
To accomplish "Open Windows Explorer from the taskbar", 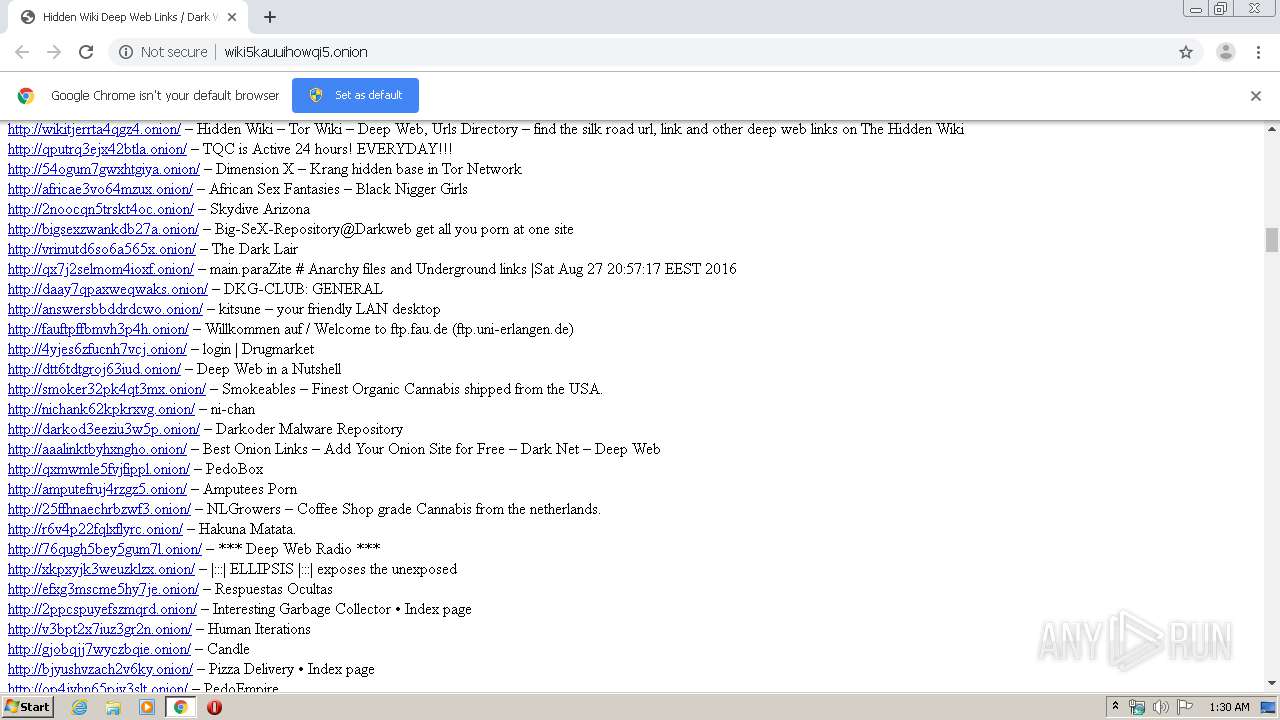I will coord(113,707).
